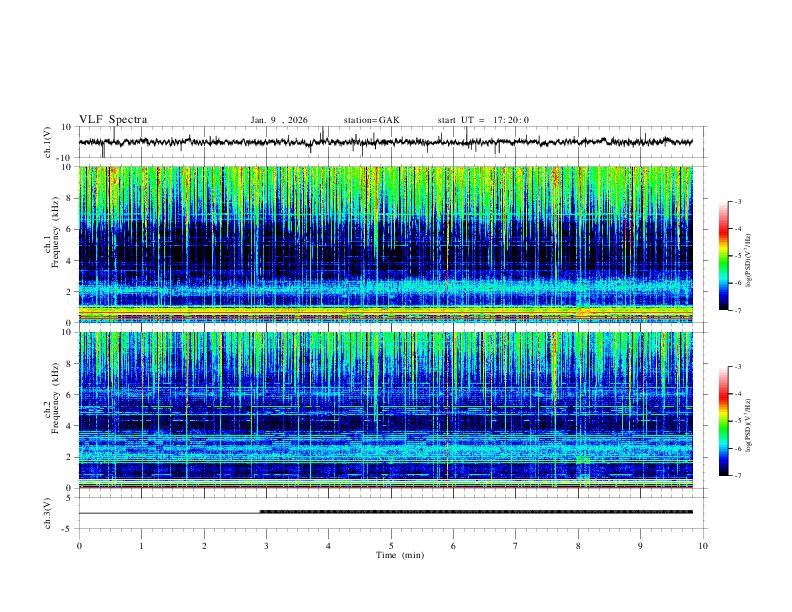Click the "6" kHz tick on ch.2 frequency axis
The width and height of the screenshot is (792, 612).
pyautogui.click(x=69, y=395)
